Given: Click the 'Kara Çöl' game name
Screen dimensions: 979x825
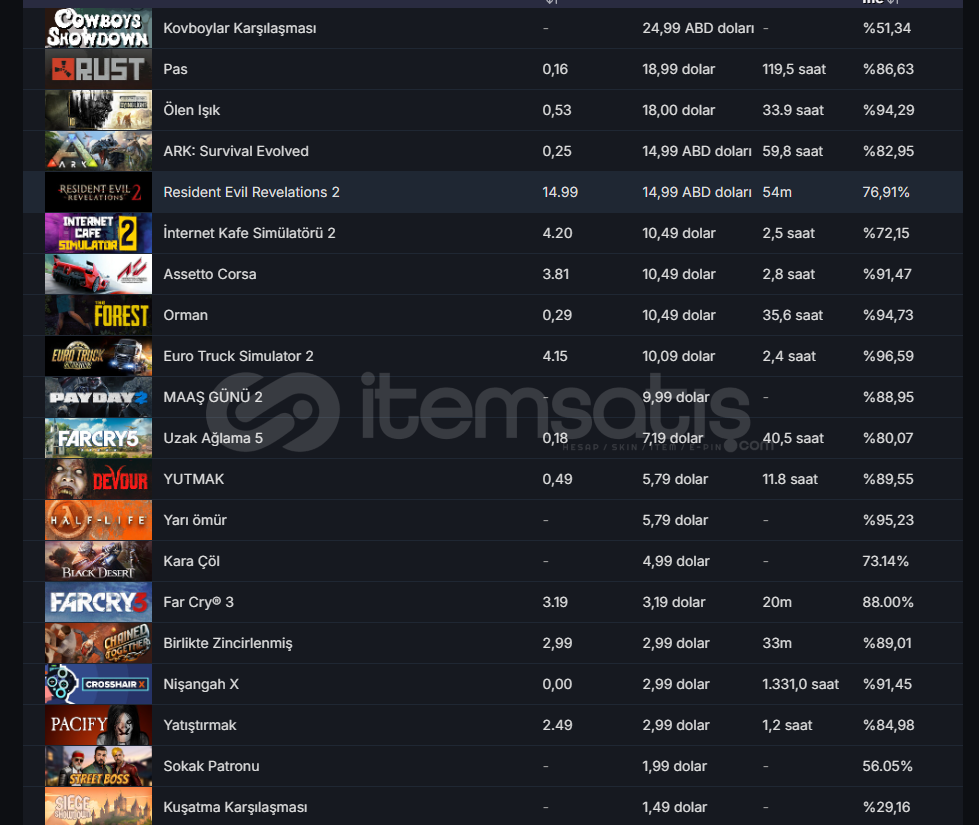Looking at the screenshot, I should pos(192,561).
